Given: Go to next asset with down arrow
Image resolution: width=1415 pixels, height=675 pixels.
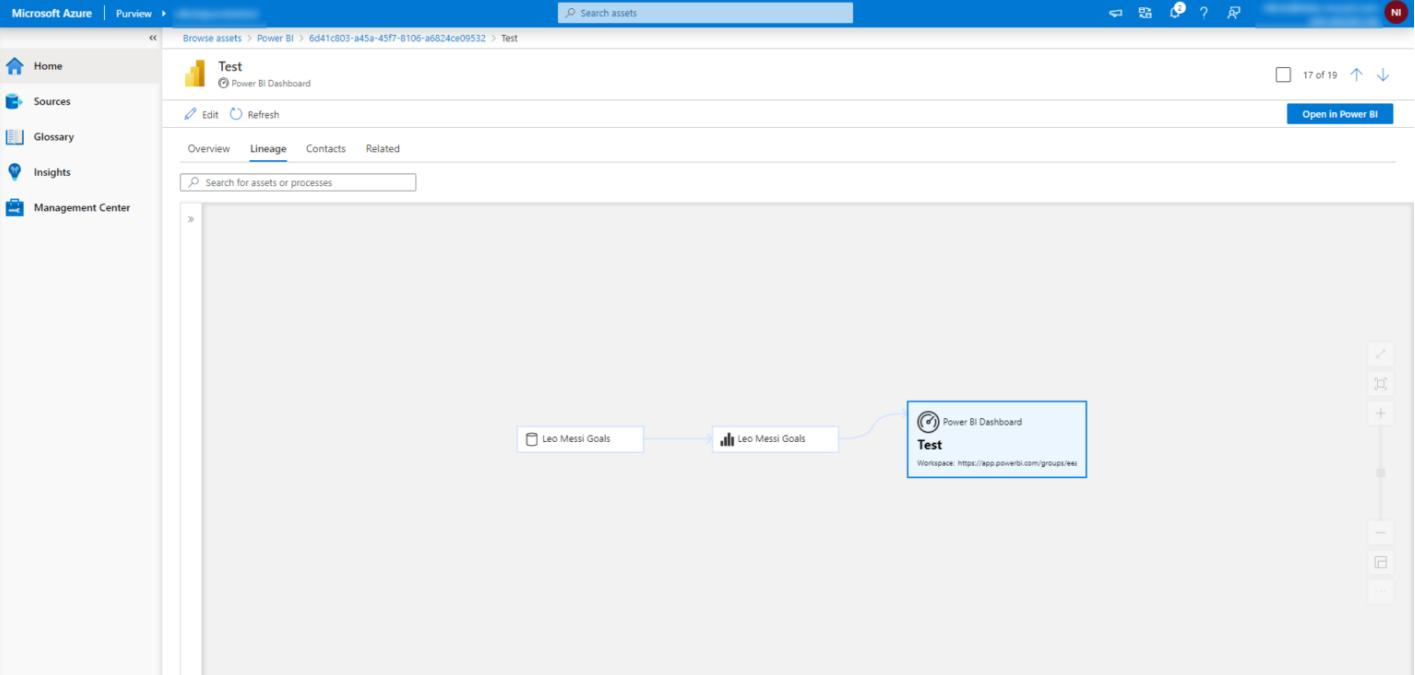Looking at the screenshot, I should tap(1383, 75).
